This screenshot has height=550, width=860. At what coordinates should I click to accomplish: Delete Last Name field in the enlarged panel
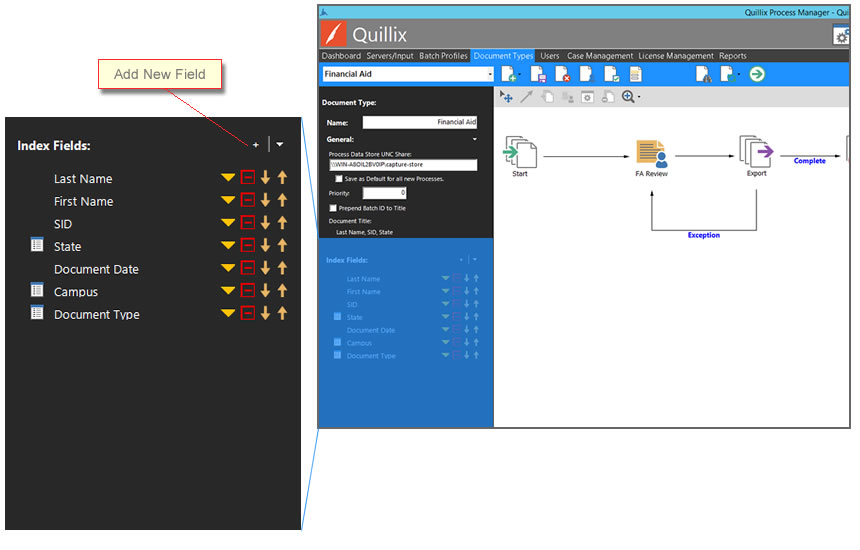coord(248,177)
